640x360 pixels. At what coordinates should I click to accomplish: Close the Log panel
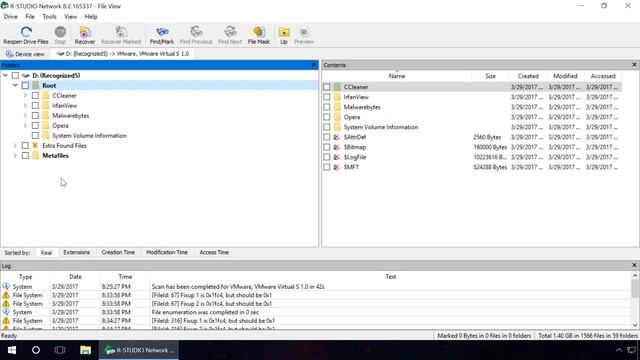coord(634,265)
